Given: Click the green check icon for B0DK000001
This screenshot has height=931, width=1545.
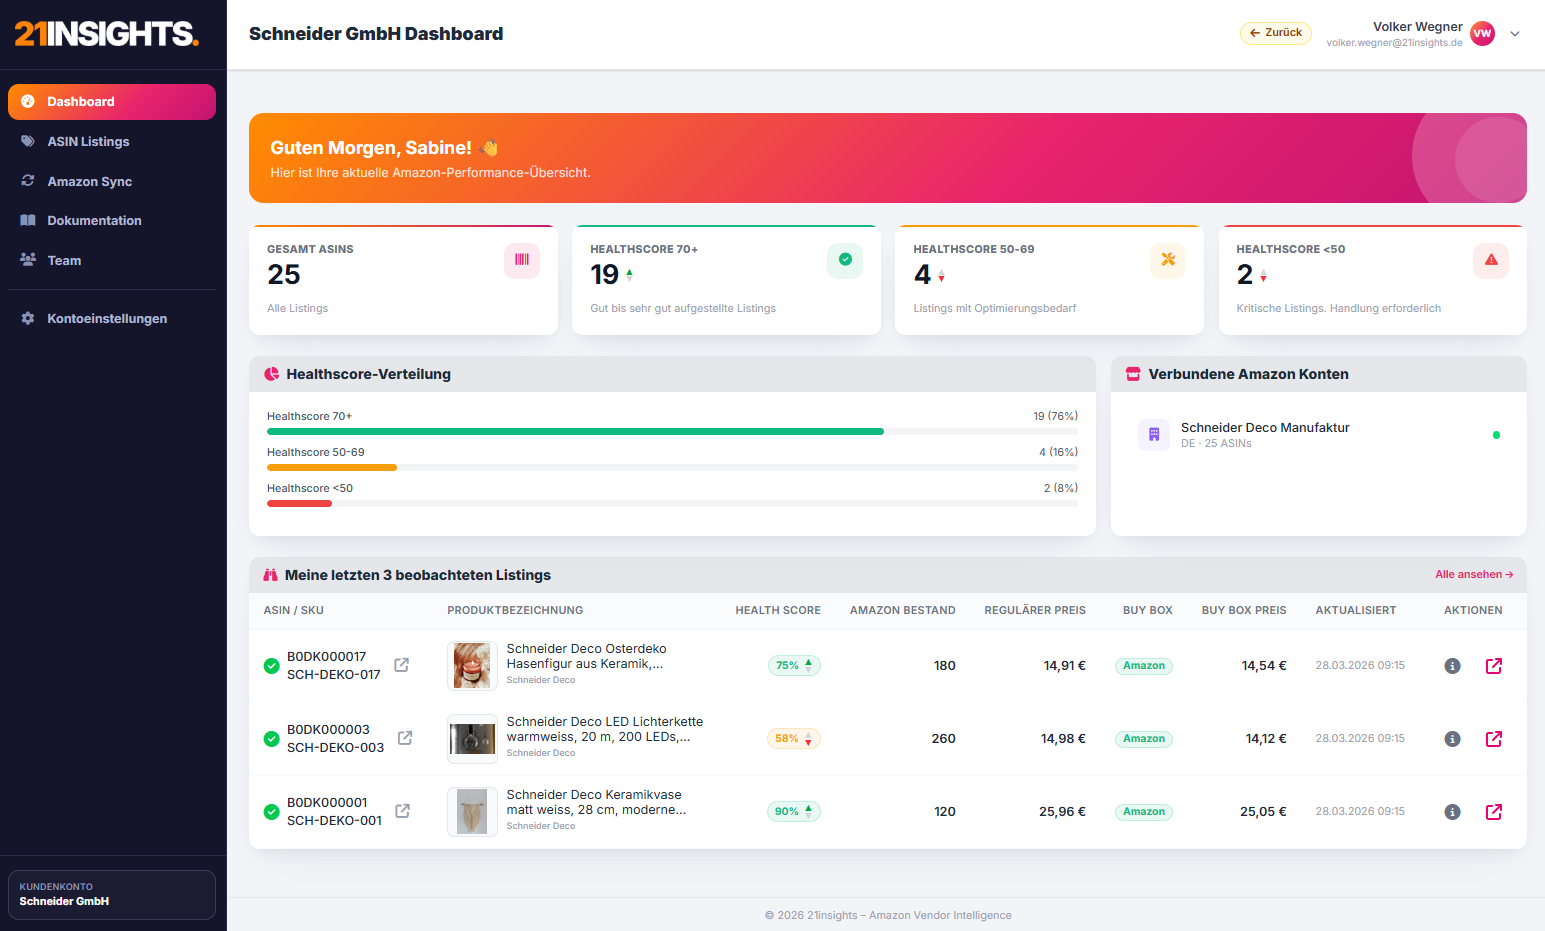Looking at the screenshot, I should coord(271,812).
